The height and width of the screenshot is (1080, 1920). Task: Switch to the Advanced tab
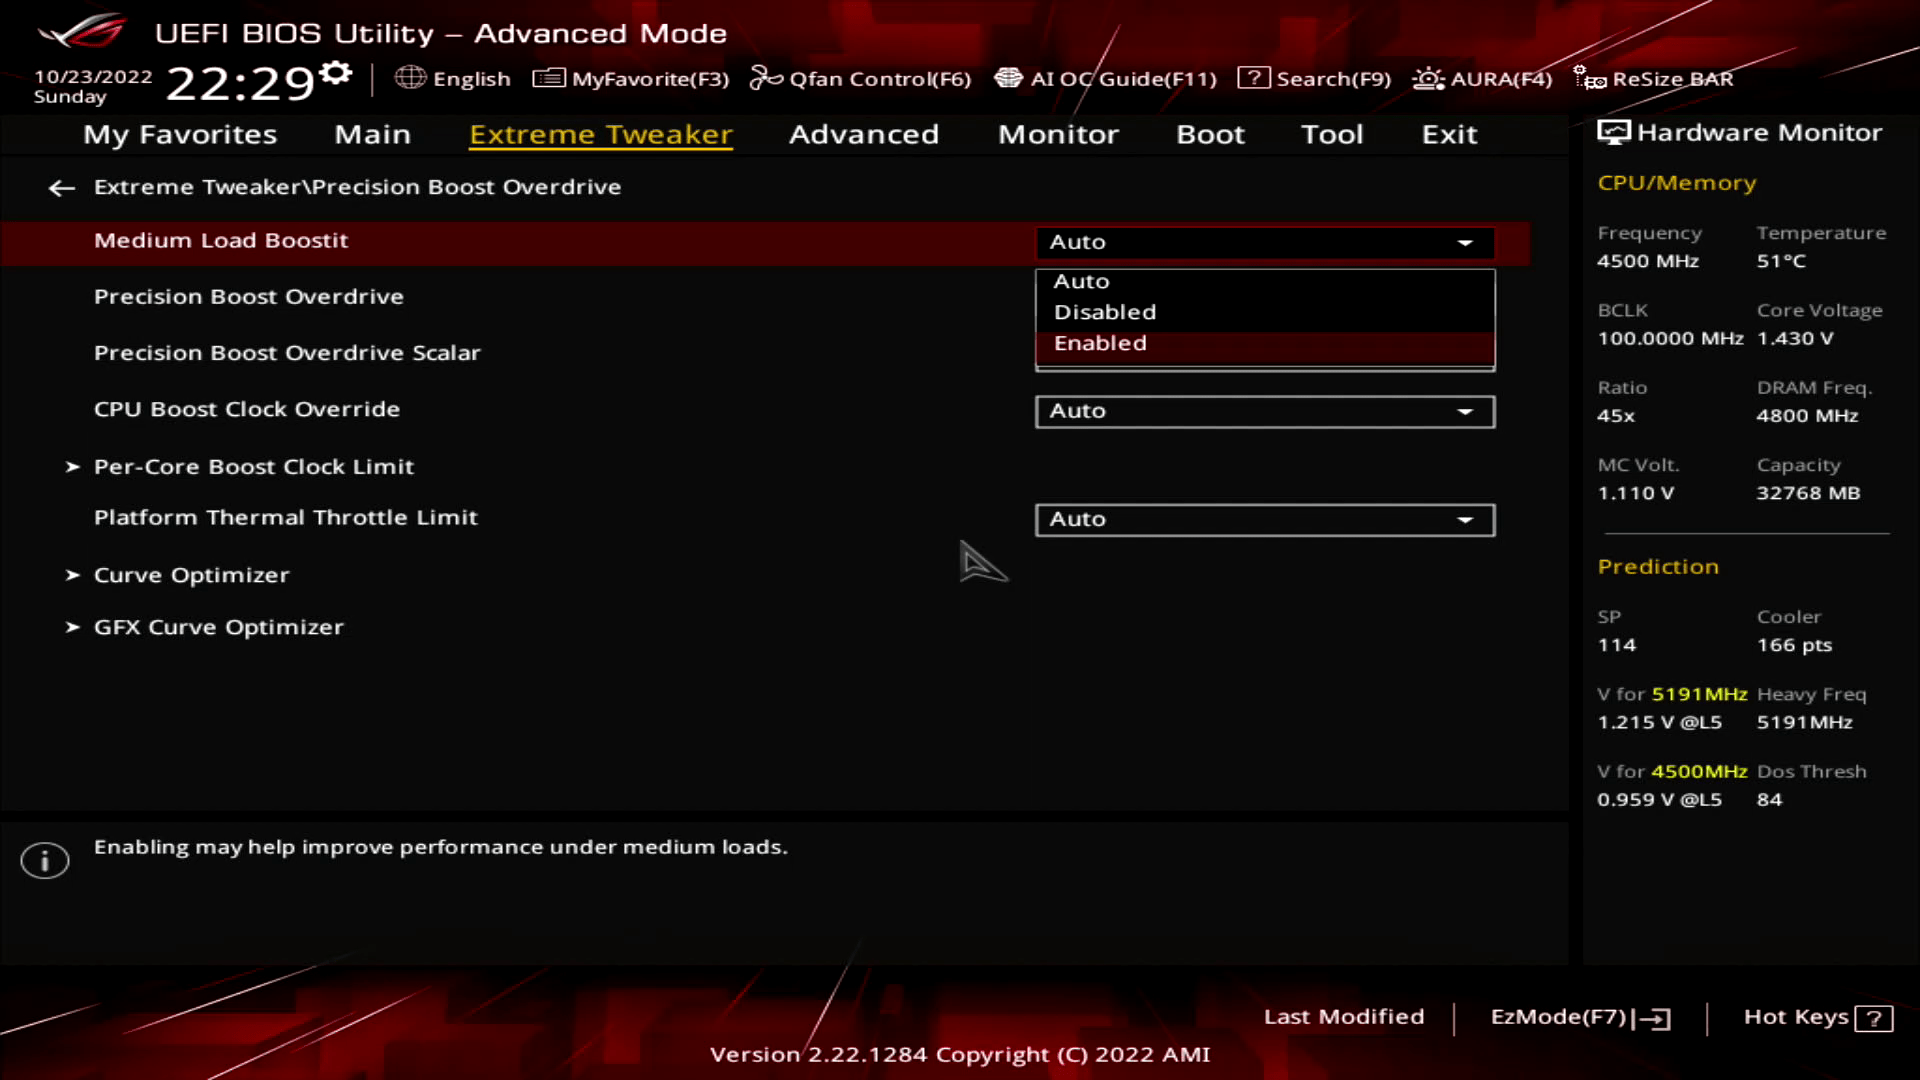tap(863, 134)
